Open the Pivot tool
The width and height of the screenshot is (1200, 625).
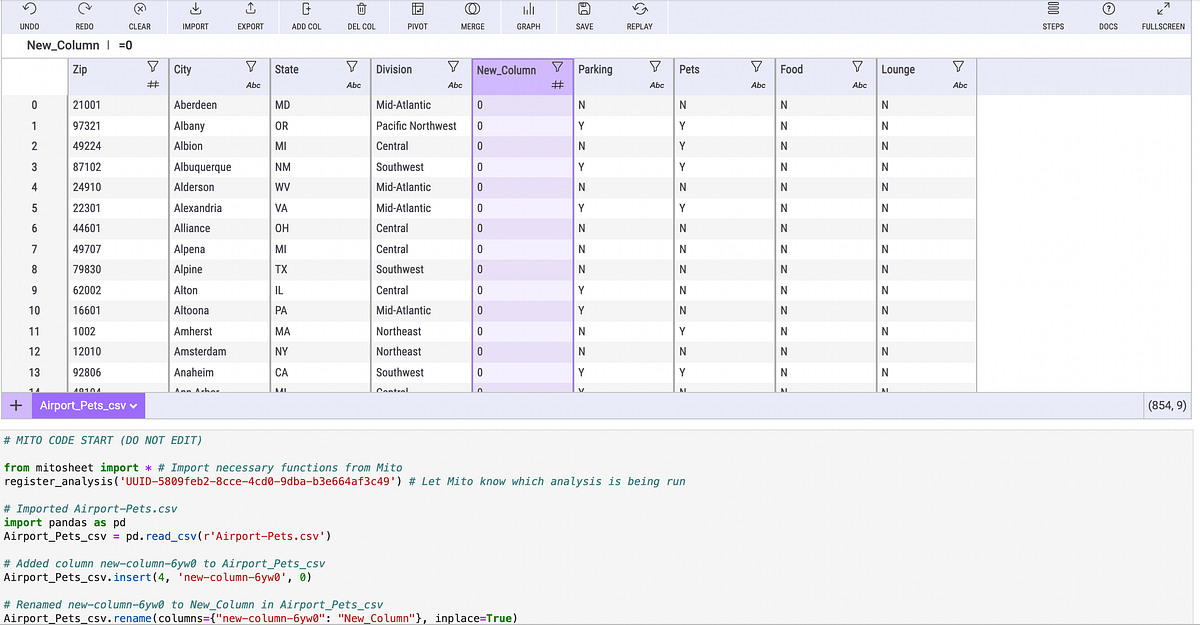tap(416, 17)
